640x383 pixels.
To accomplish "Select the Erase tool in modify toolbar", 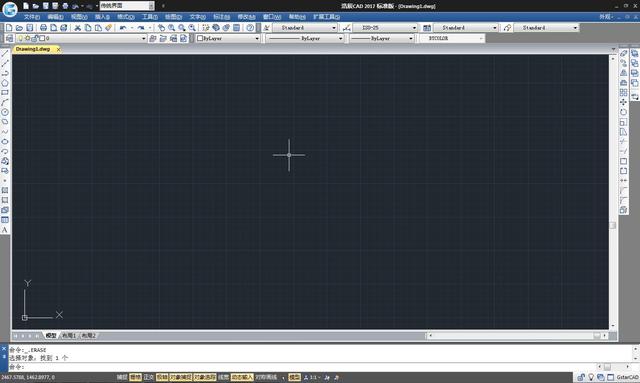I will [x=623, y=53].
